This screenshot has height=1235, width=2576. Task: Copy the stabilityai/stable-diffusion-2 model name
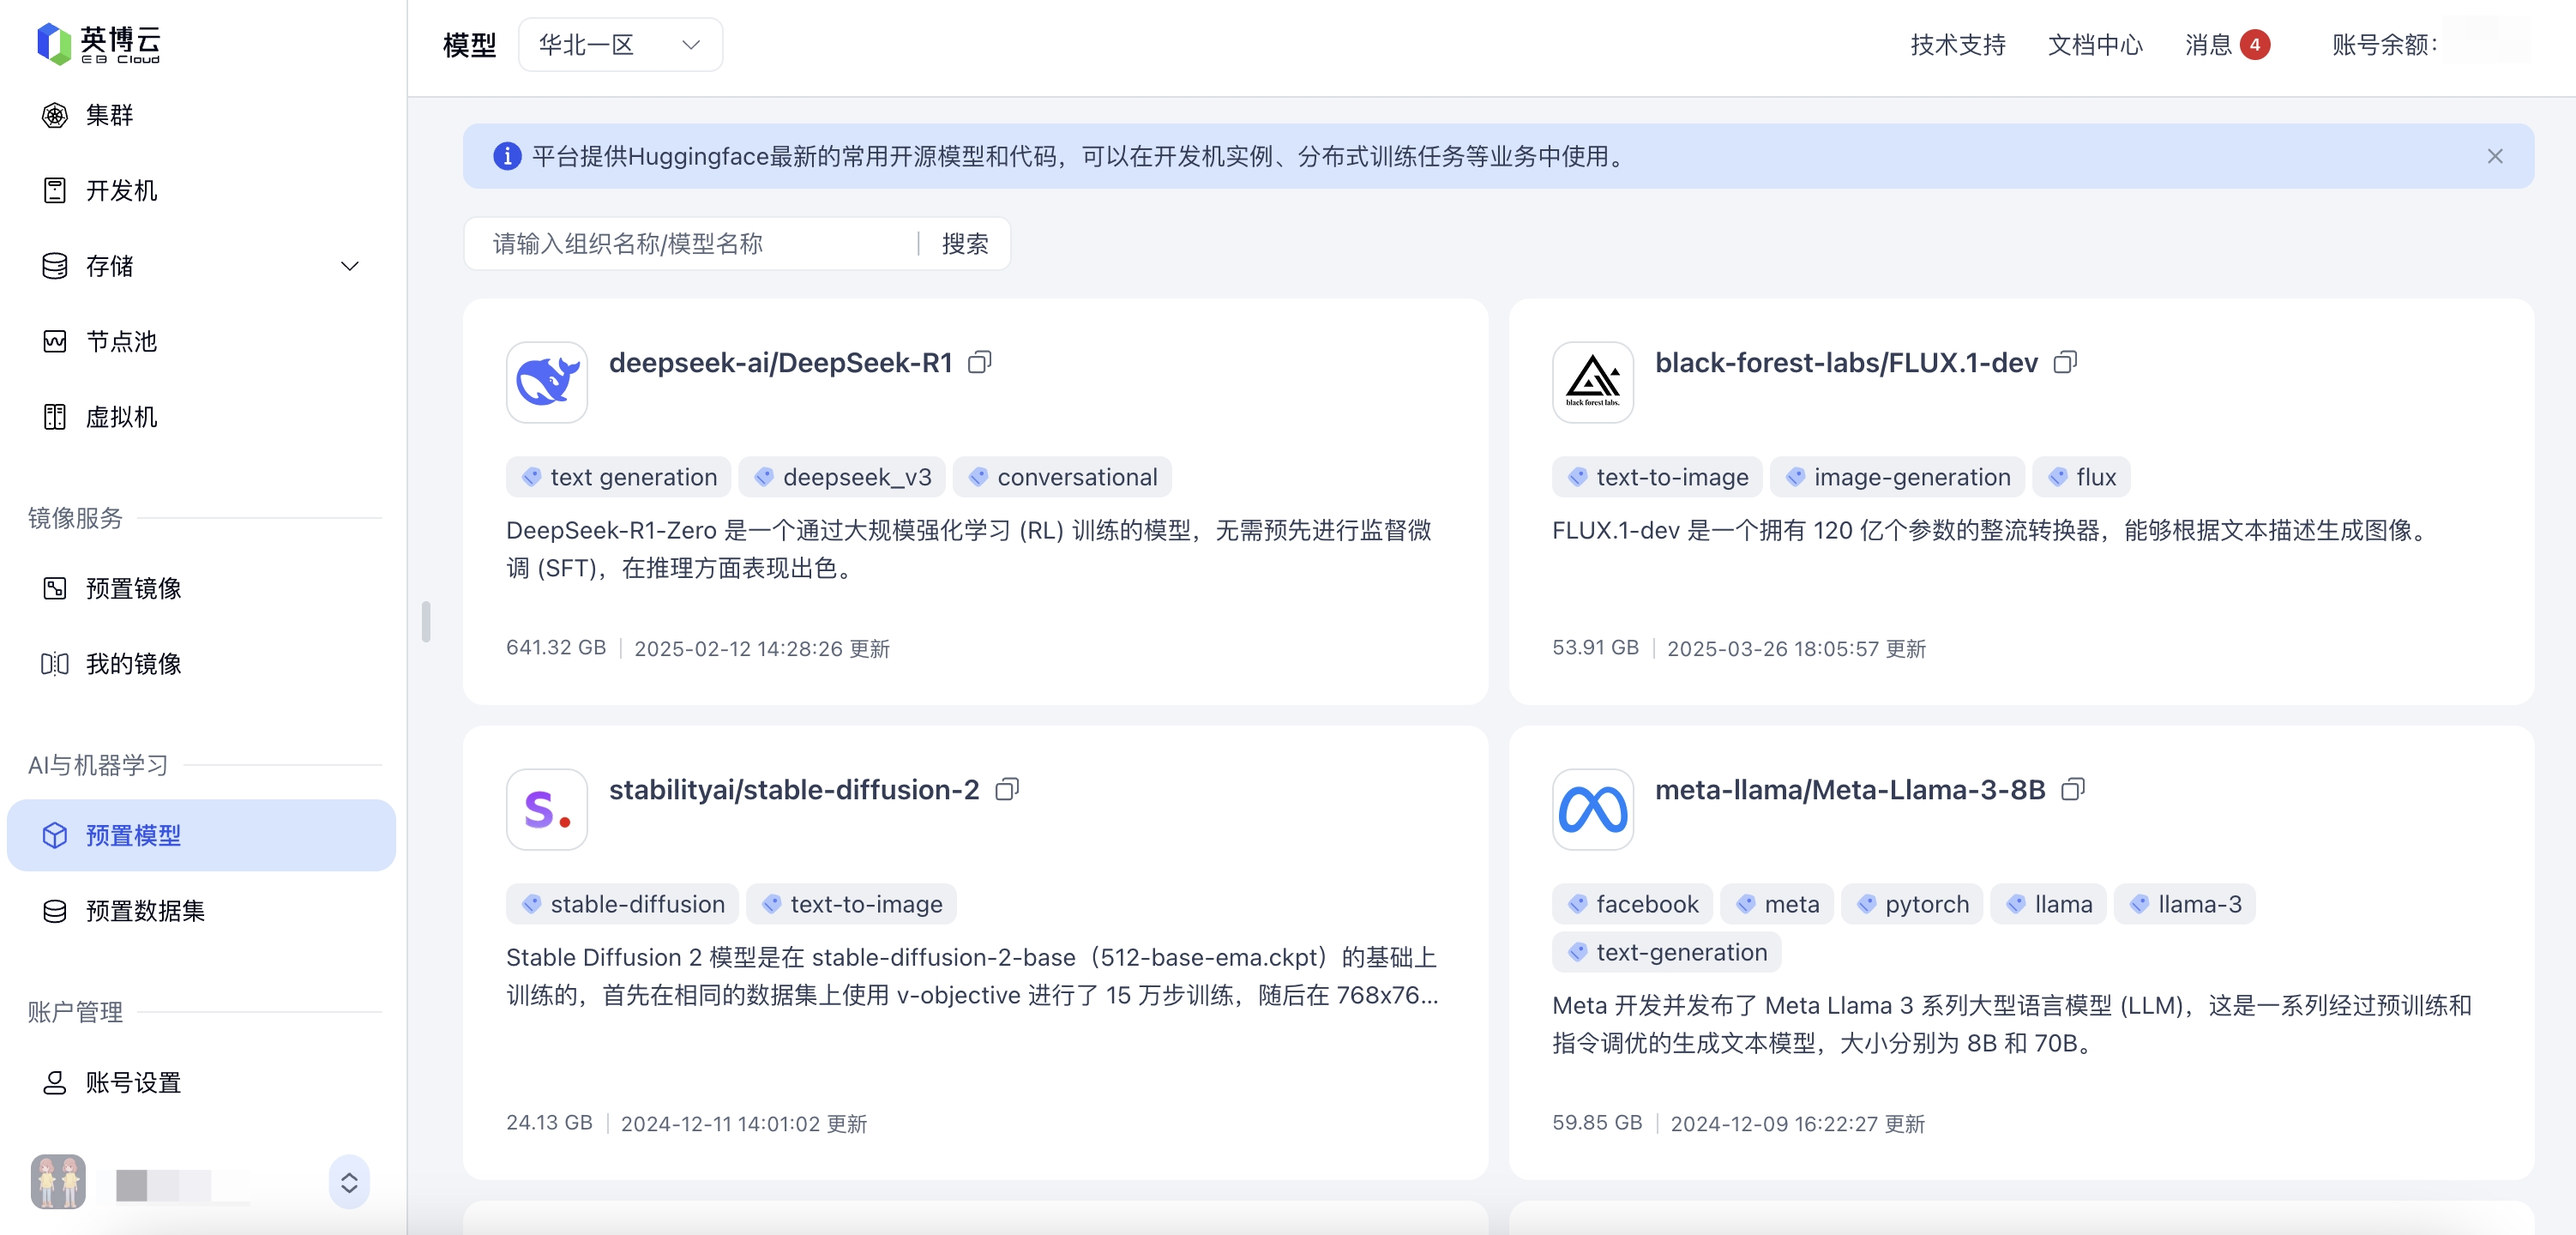coord(1006,789)
